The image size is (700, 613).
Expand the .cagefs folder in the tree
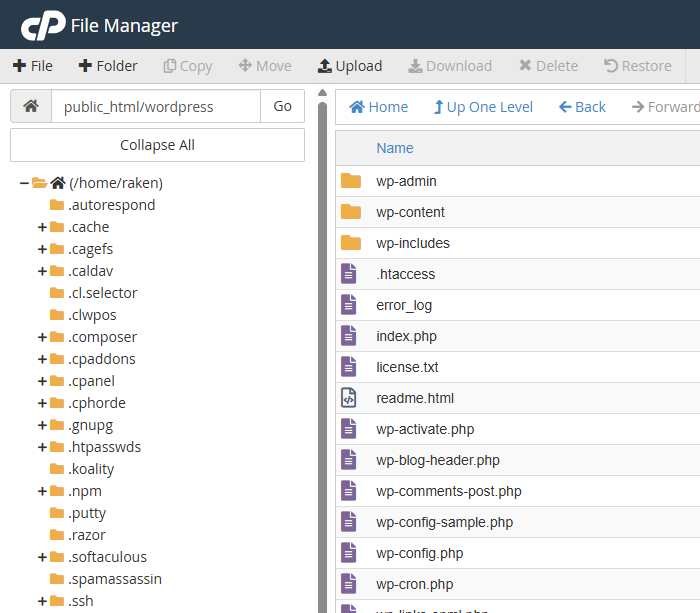[42, 249]
